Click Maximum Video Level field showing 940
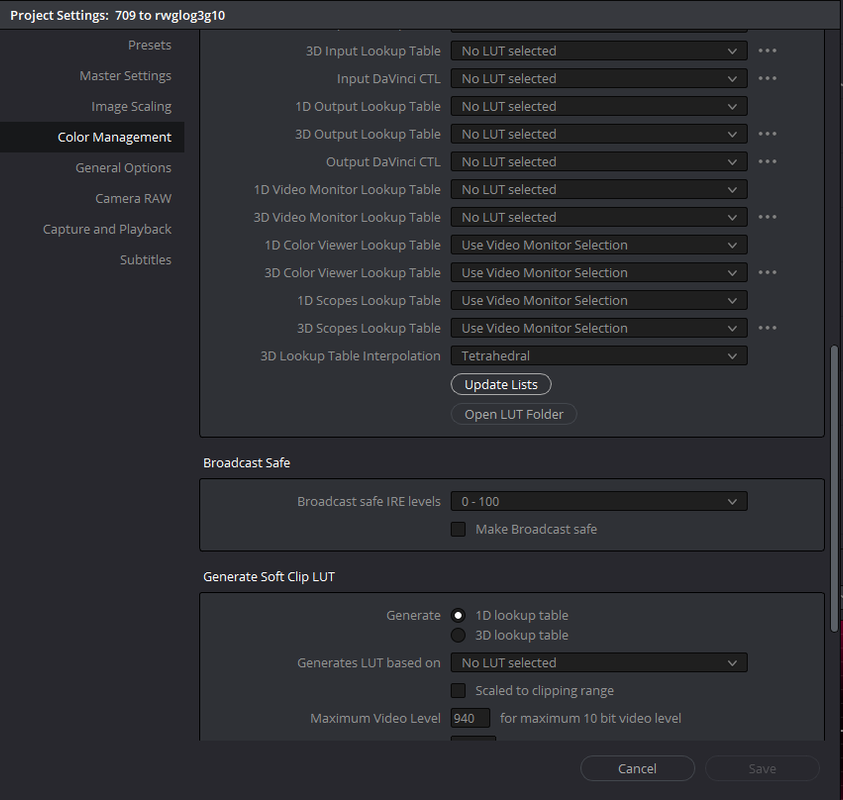843x800 pixels. [470, 718]
